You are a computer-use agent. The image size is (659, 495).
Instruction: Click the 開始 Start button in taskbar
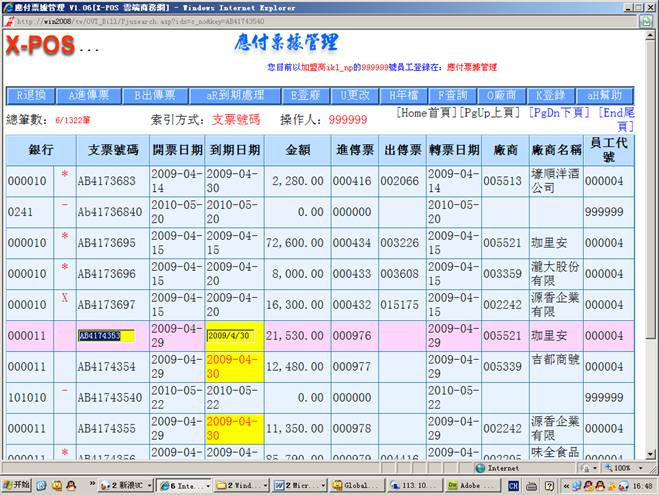pos(19,485)
